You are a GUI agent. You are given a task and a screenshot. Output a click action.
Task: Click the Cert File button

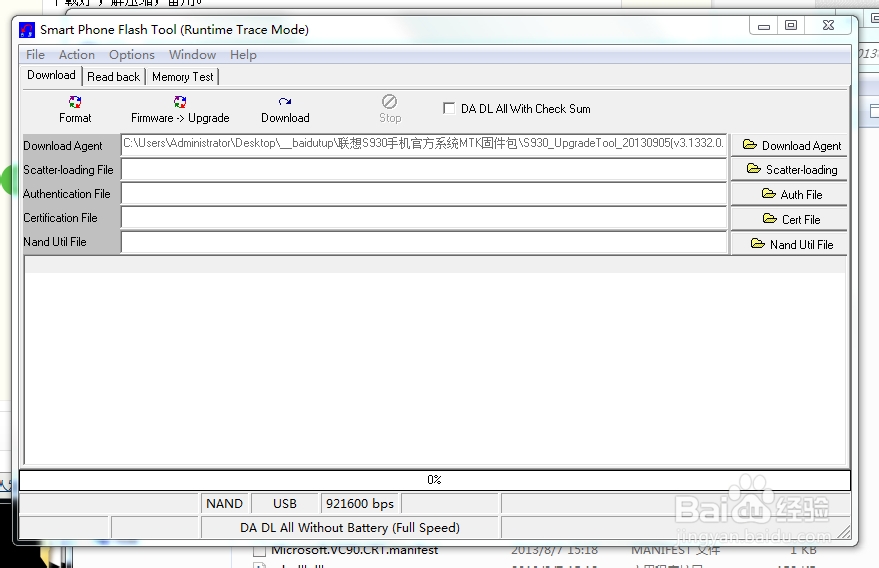(x=789, y=219)
